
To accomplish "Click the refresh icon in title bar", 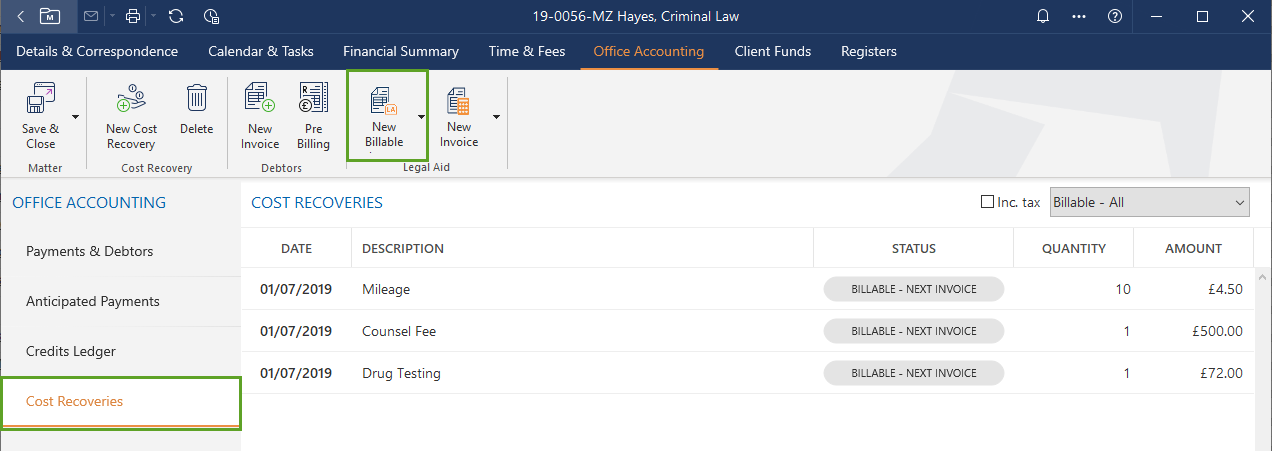I will pyautogui.click(x=176, y=16).
